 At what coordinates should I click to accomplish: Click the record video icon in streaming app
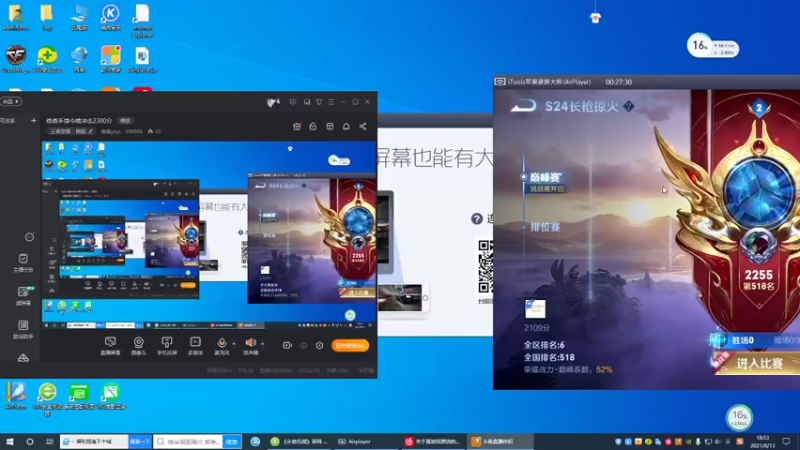pos(287,345)
